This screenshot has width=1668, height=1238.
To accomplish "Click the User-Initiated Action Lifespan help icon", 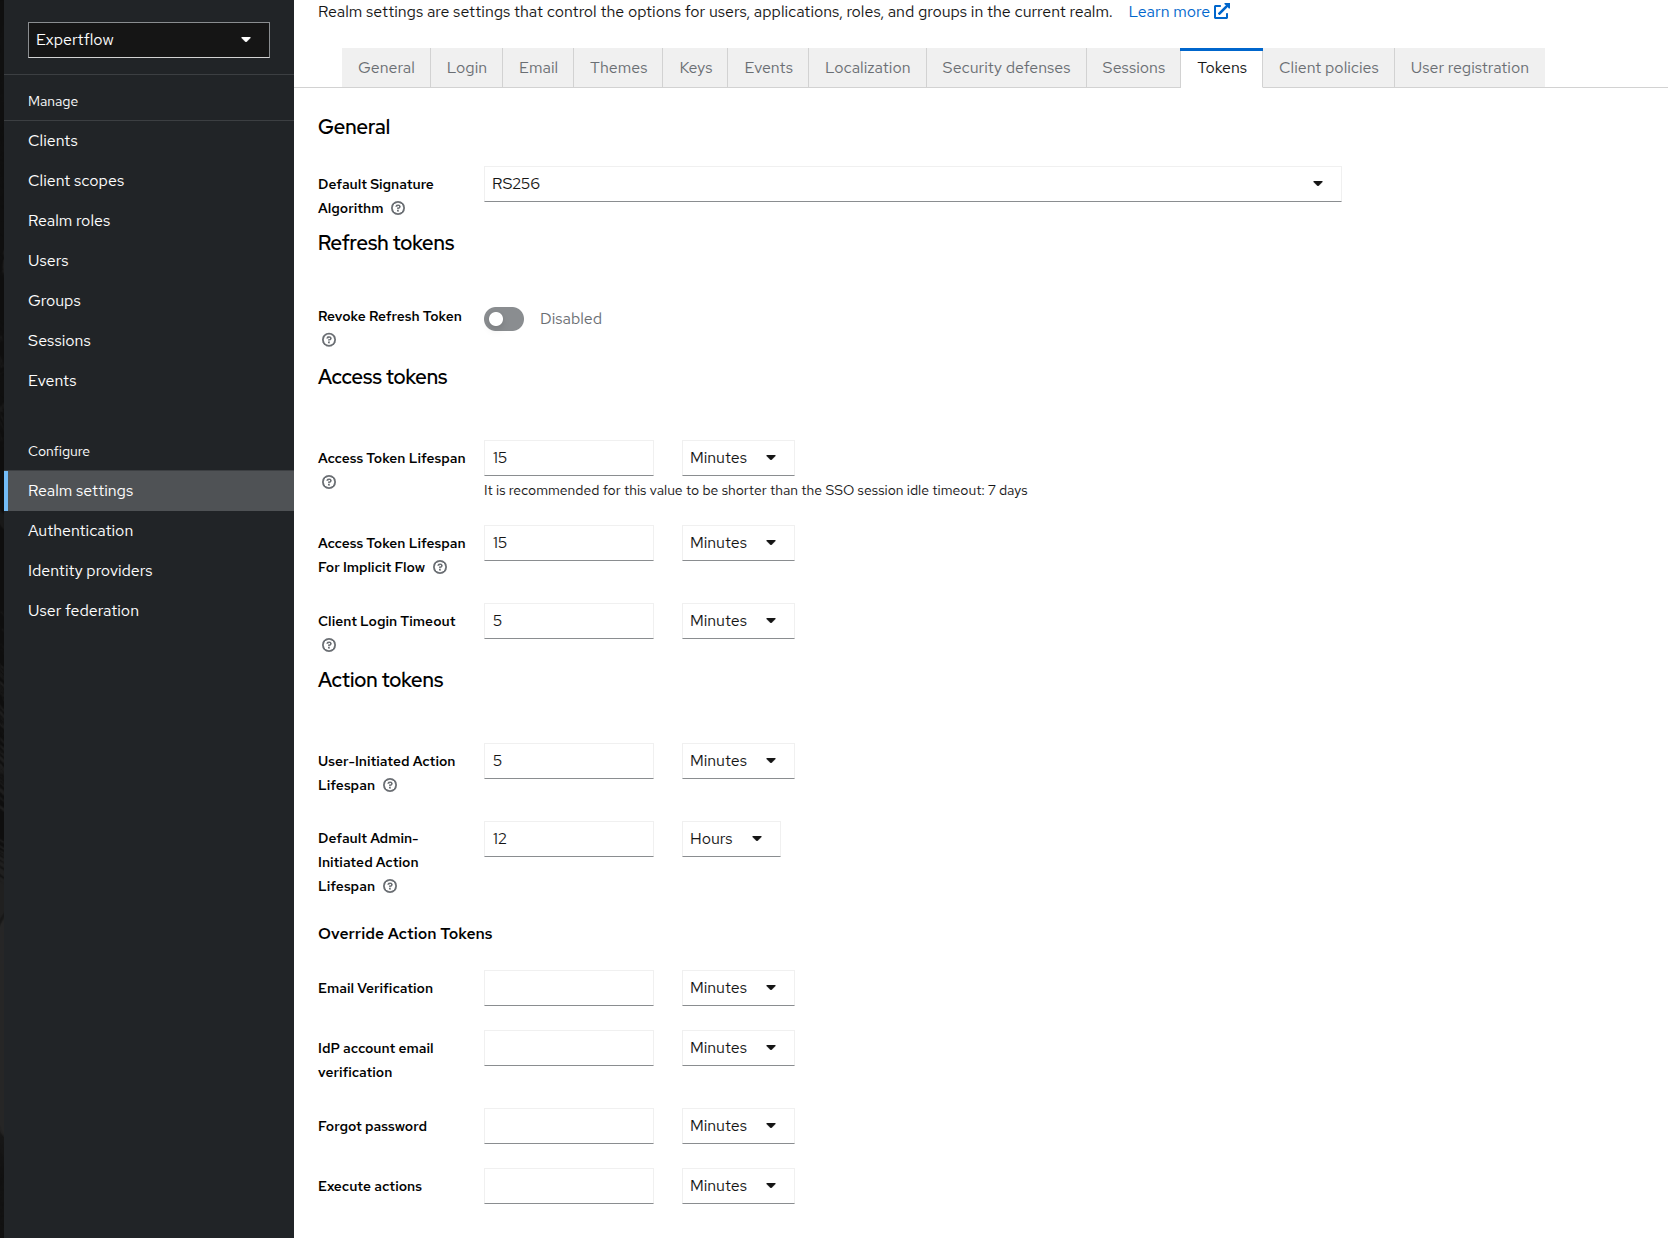I will click(x=390, y=785).
